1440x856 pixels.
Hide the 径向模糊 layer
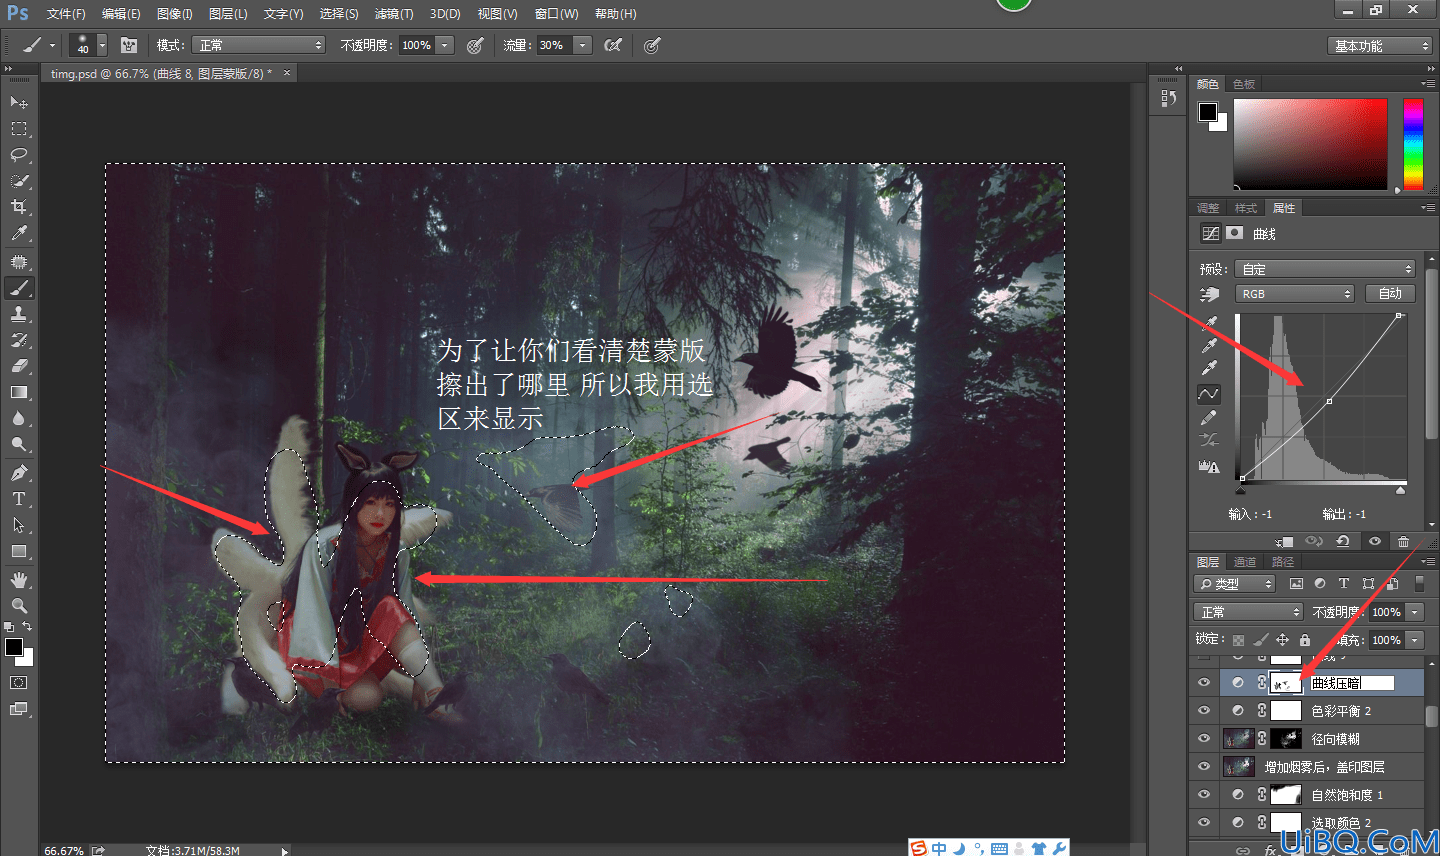(1204, 739)
